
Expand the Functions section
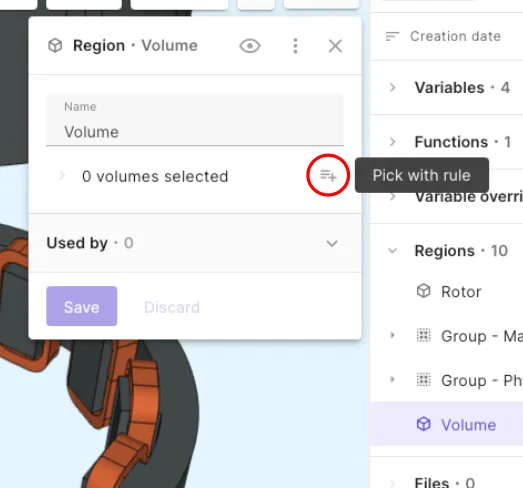[x=393, y=142]
